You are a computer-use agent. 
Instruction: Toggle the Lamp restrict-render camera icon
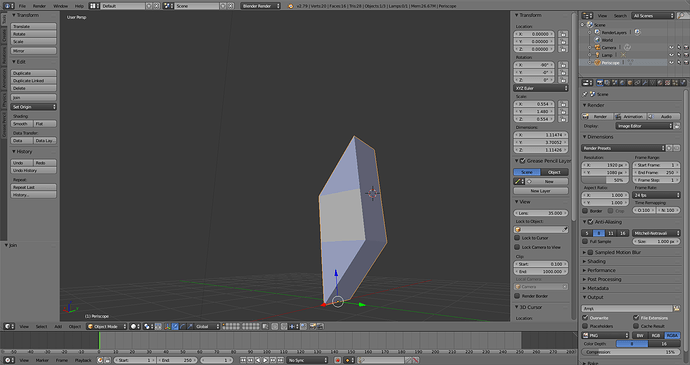(686, 55)
